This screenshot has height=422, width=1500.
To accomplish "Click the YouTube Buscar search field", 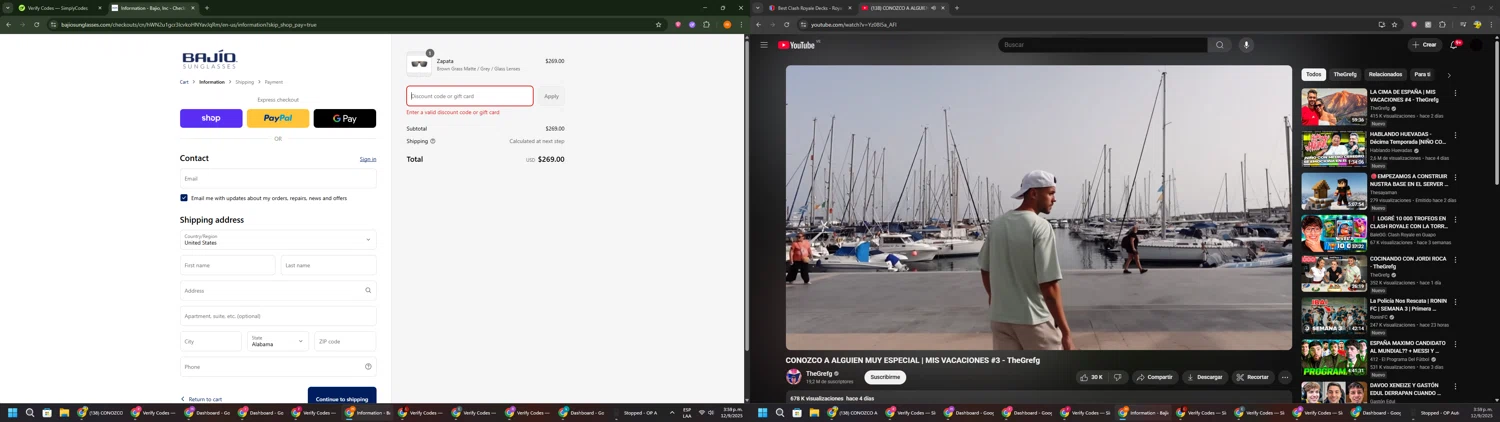I will pos(1103,45).
